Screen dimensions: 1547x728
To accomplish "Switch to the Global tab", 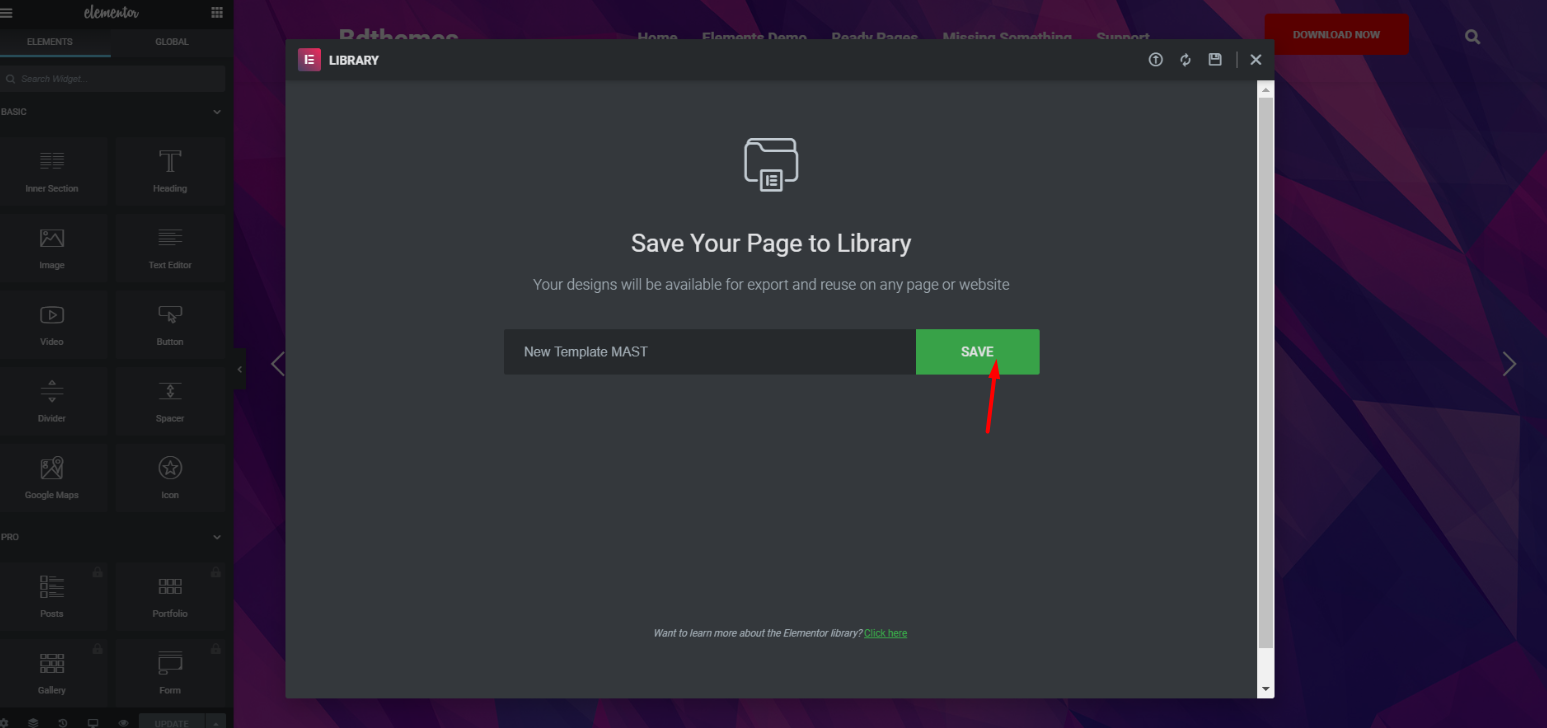I will [172, 42].
